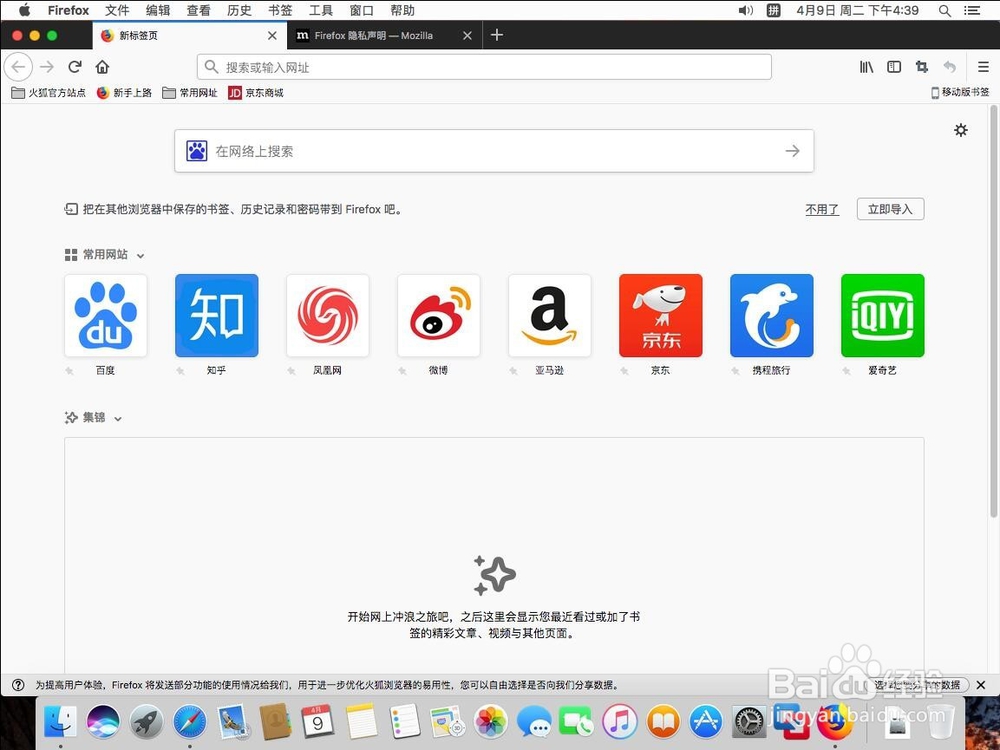This screenshot has width=1000, height=750.
Task: Close the data sharing notification bar
Action: point(981,685)
